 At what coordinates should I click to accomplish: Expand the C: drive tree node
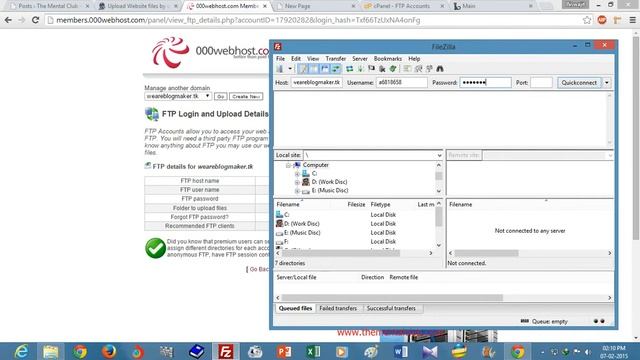[x=297, y=174]
